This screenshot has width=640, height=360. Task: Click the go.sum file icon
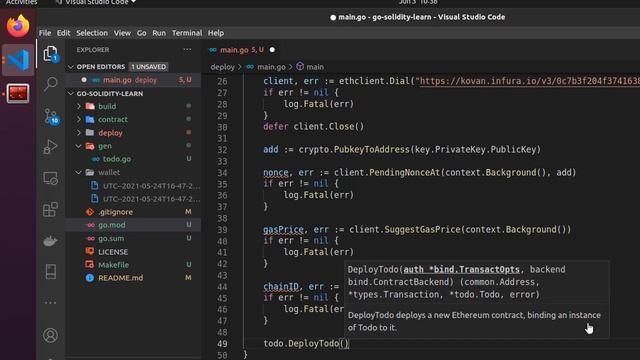coord(91,238)
